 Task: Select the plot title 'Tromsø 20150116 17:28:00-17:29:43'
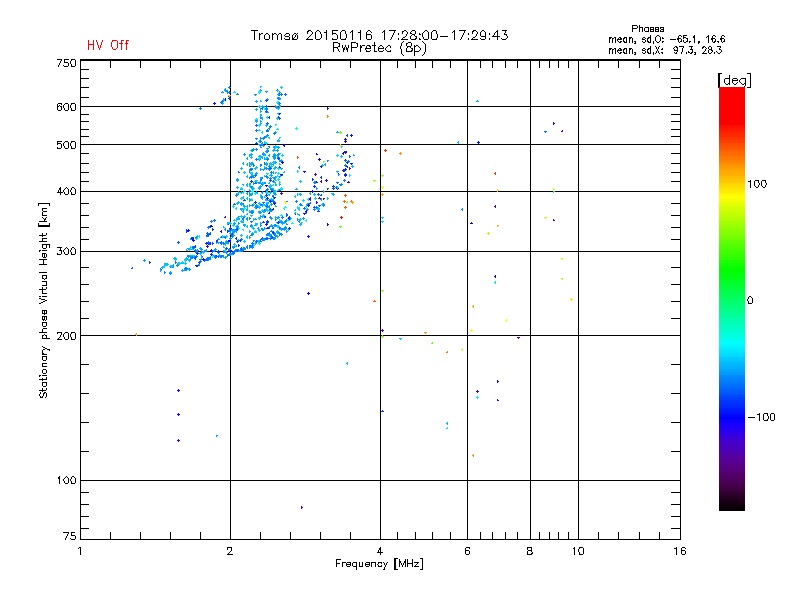[379, 35]
